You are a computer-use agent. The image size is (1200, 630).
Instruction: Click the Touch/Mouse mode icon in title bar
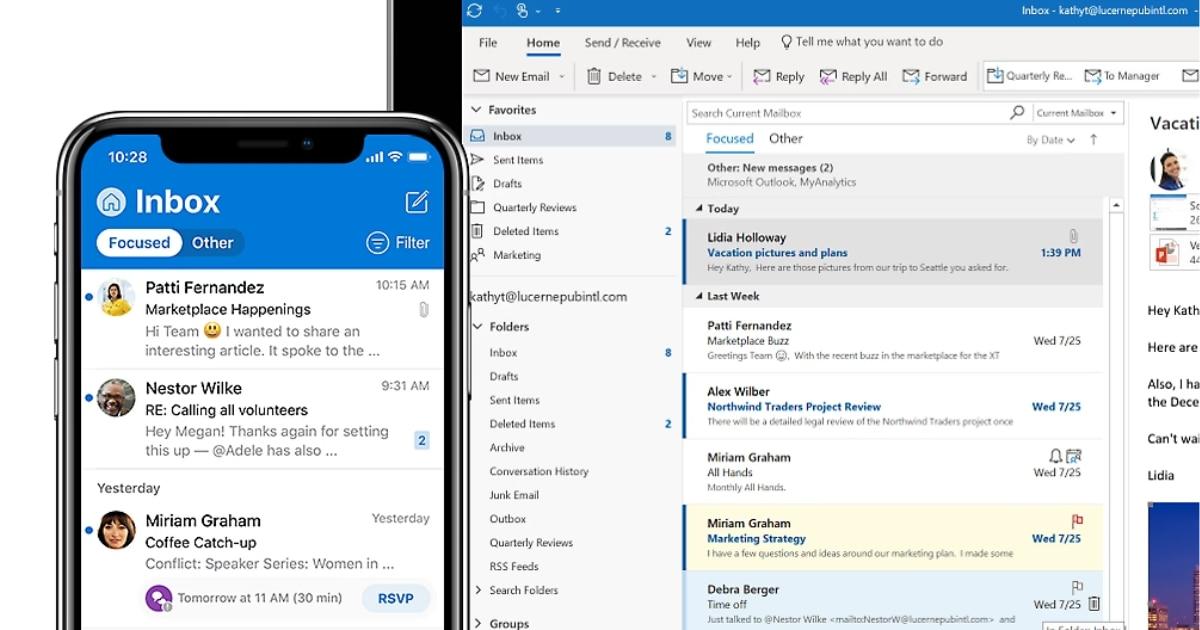tap(523, 10)
